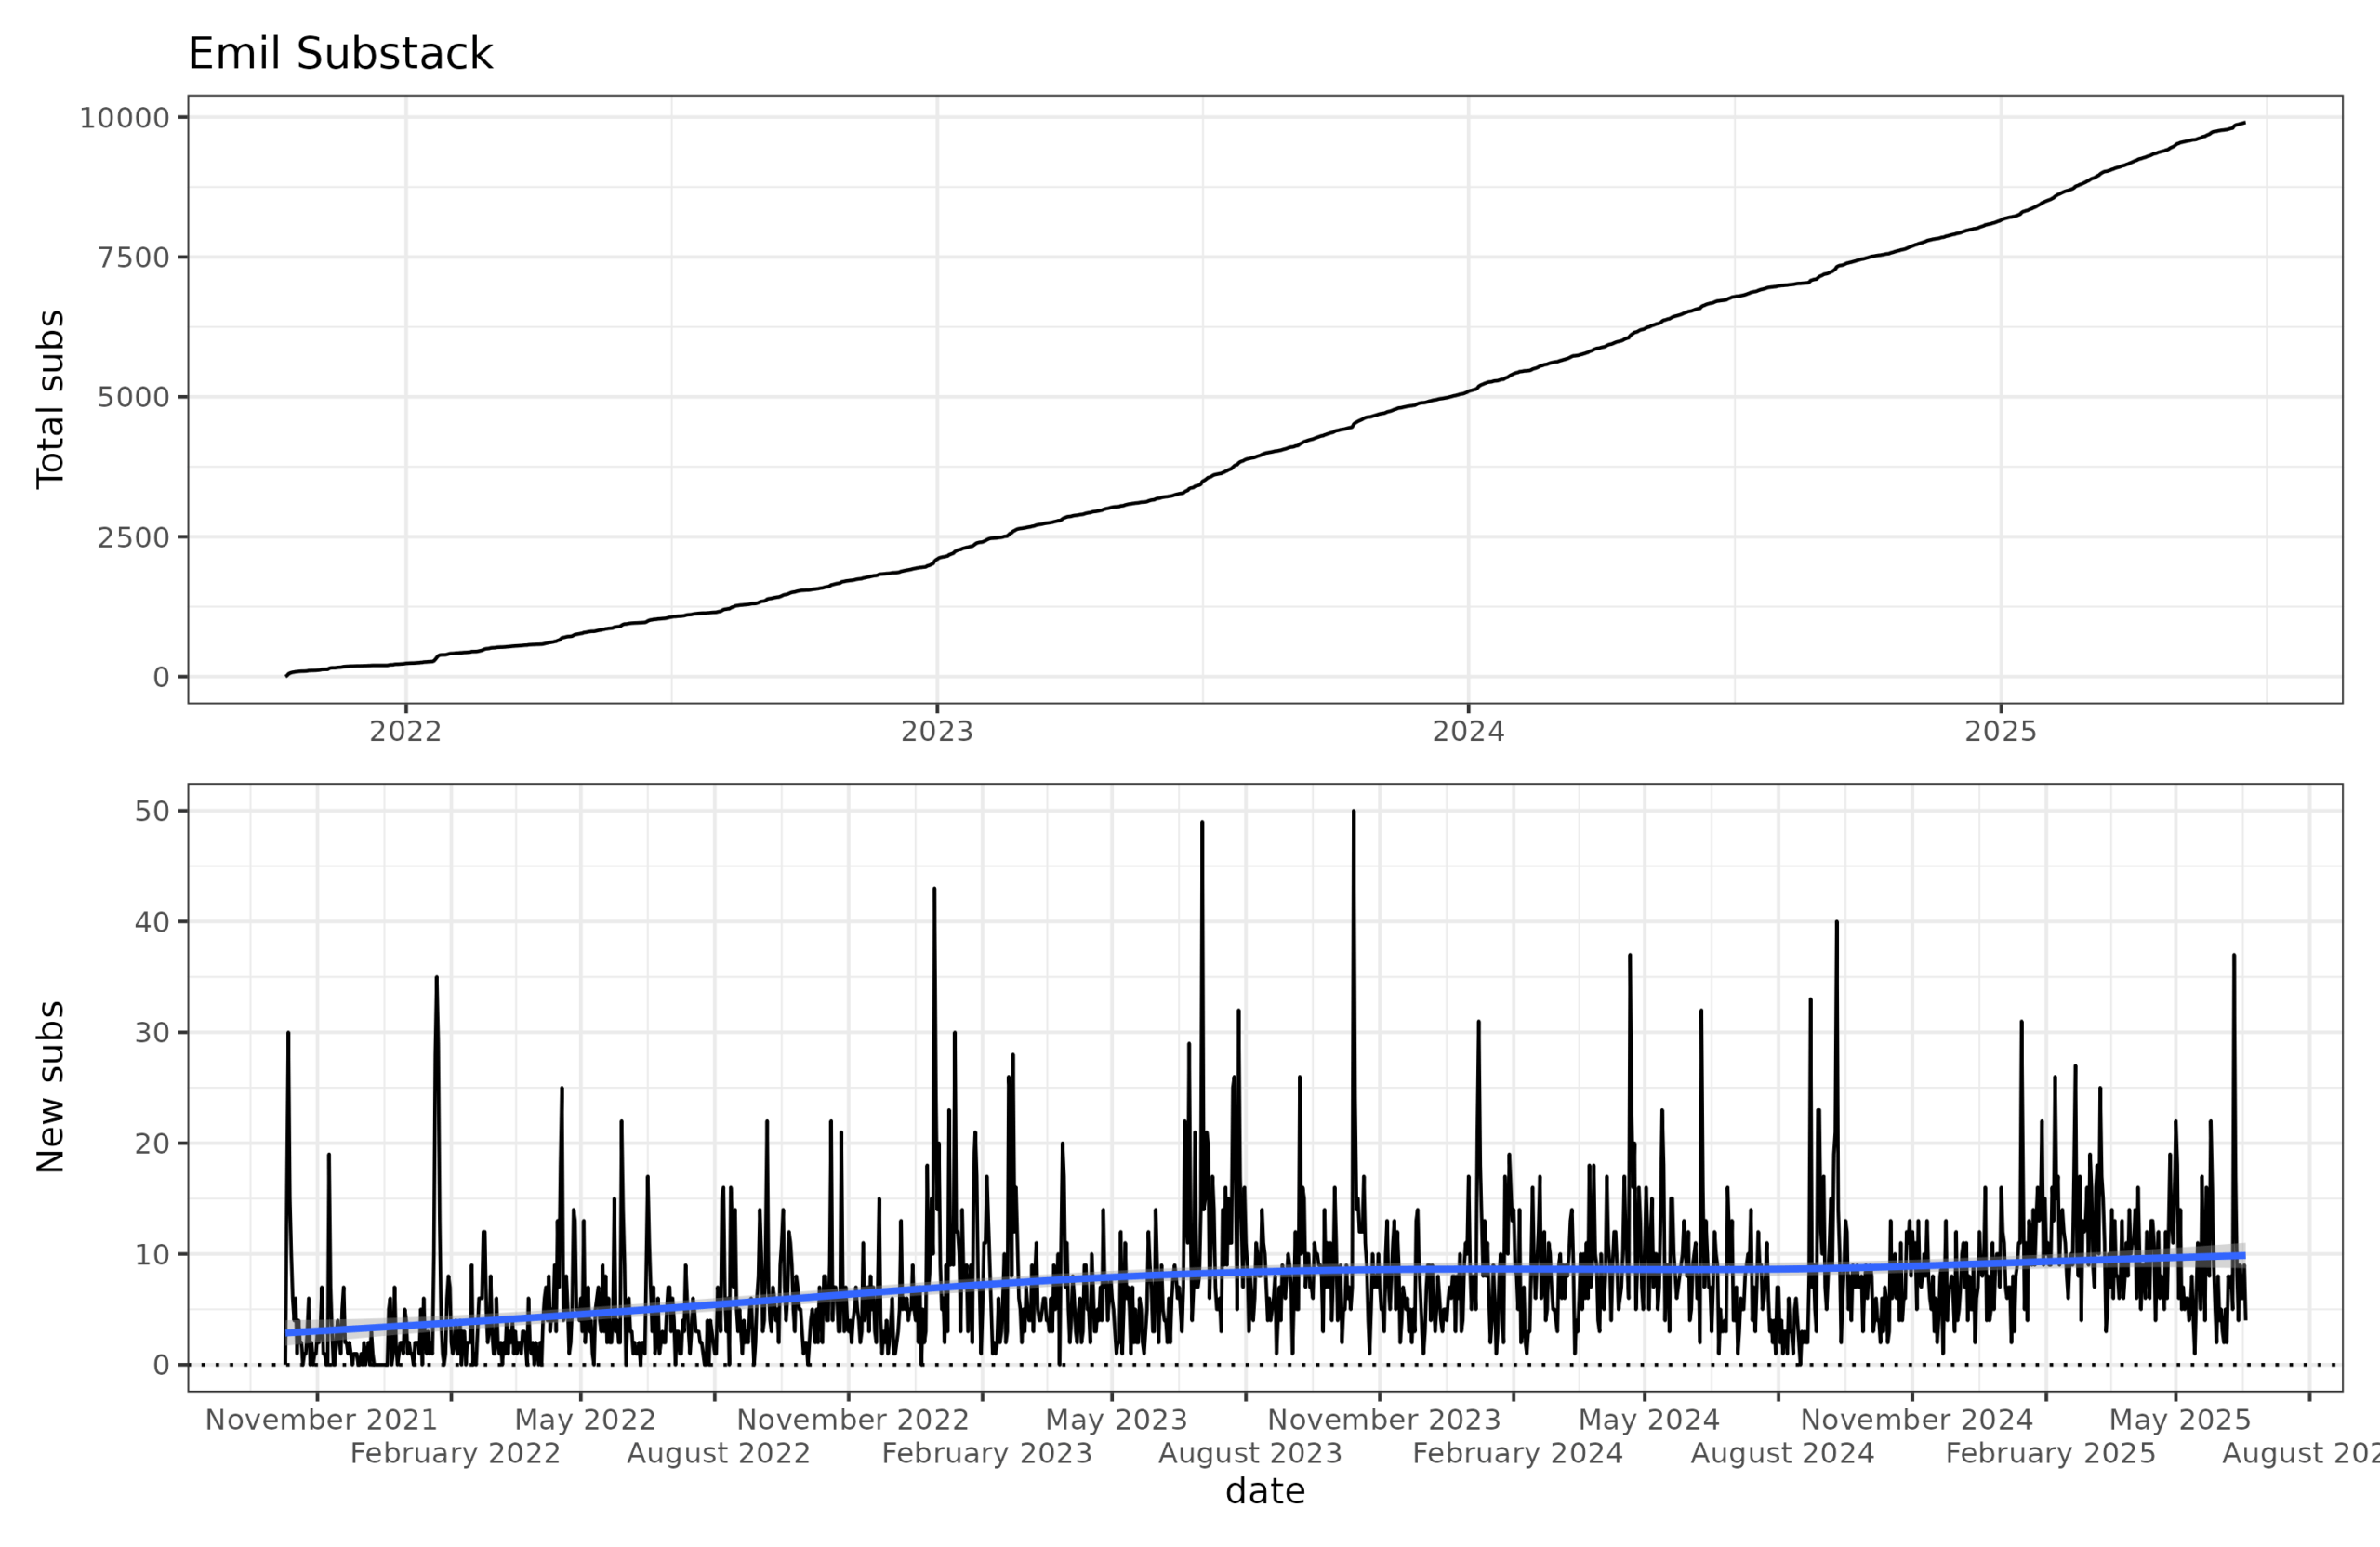
Task: Click the 'August 2023' axis label
Action: [1250, 1453]
